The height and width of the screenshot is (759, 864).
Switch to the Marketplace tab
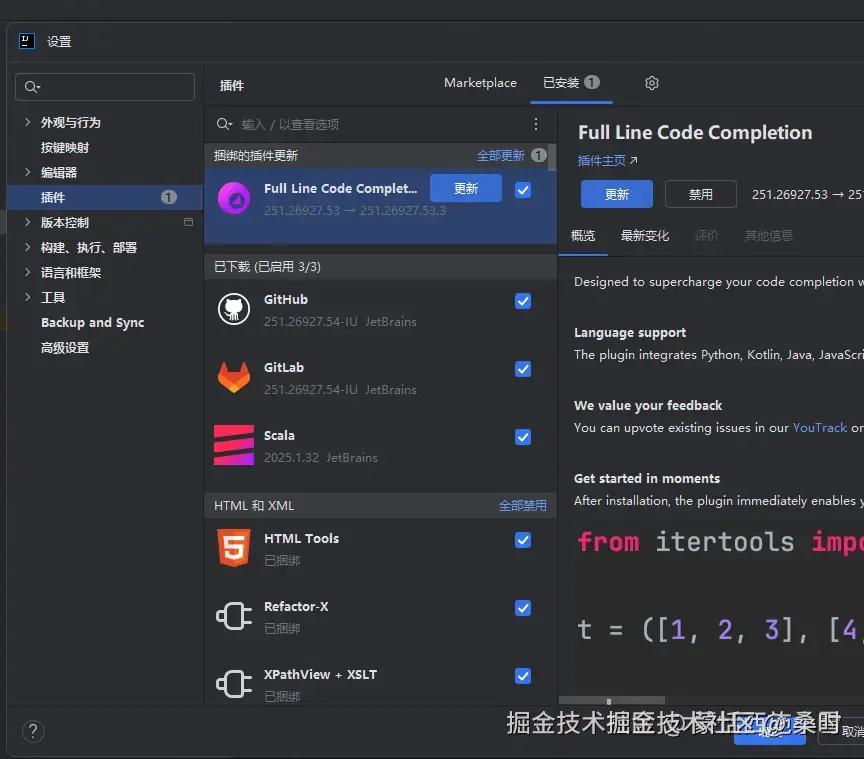tap(480, 83)
